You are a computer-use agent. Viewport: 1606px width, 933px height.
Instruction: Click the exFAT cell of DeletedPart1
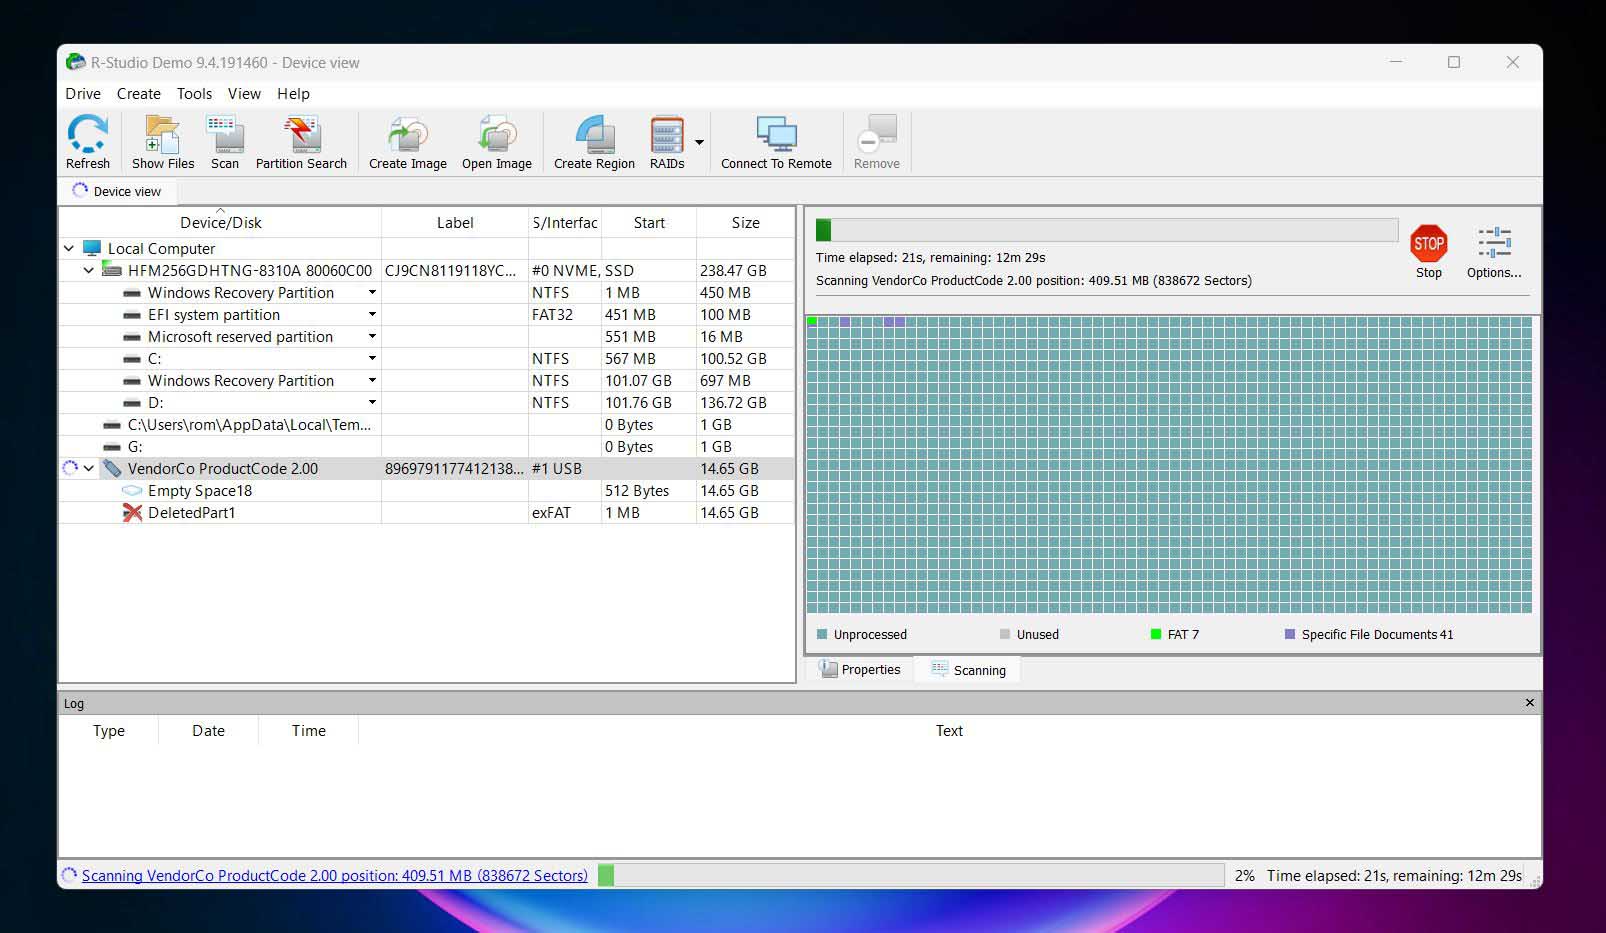(564, 513)
